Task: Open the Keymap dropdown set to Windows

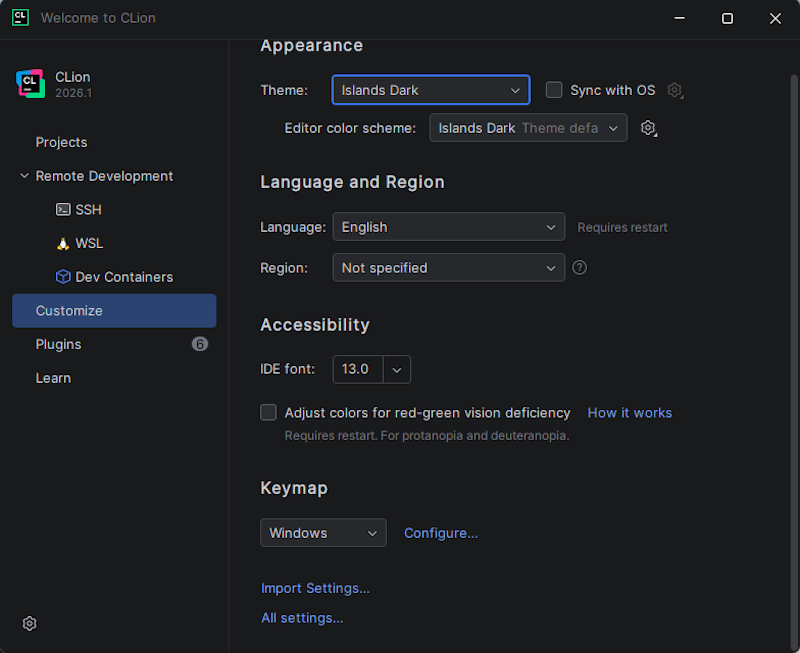Action: click(x=323, y=533)
